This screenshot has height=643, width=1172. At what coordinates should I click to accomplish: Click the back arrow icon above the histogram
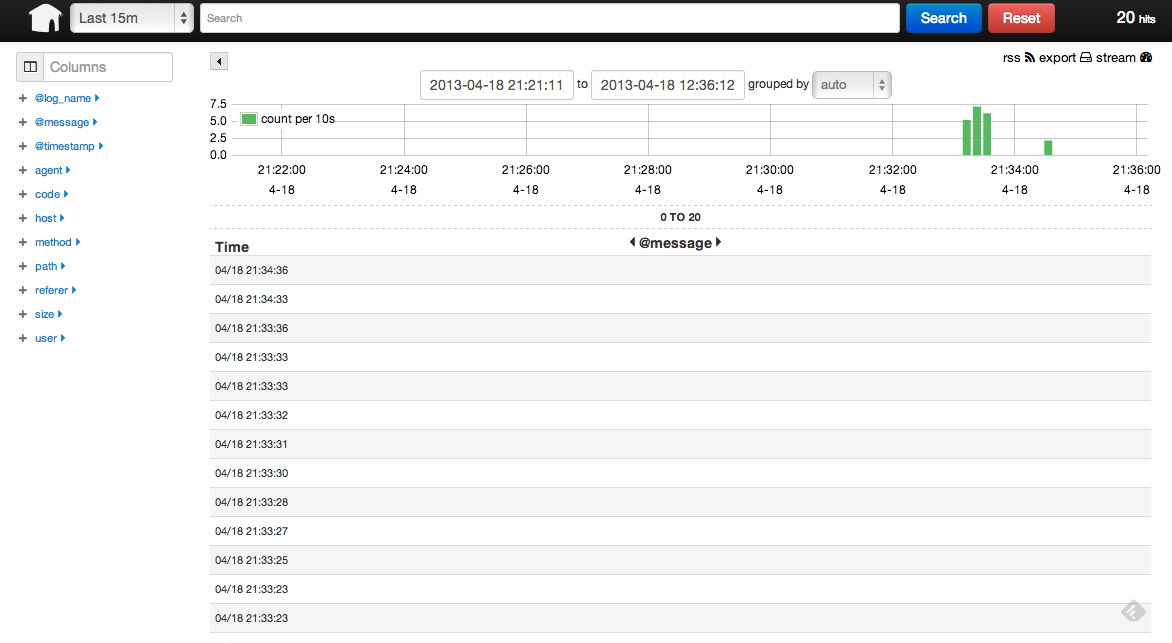[x=218, y=61]
